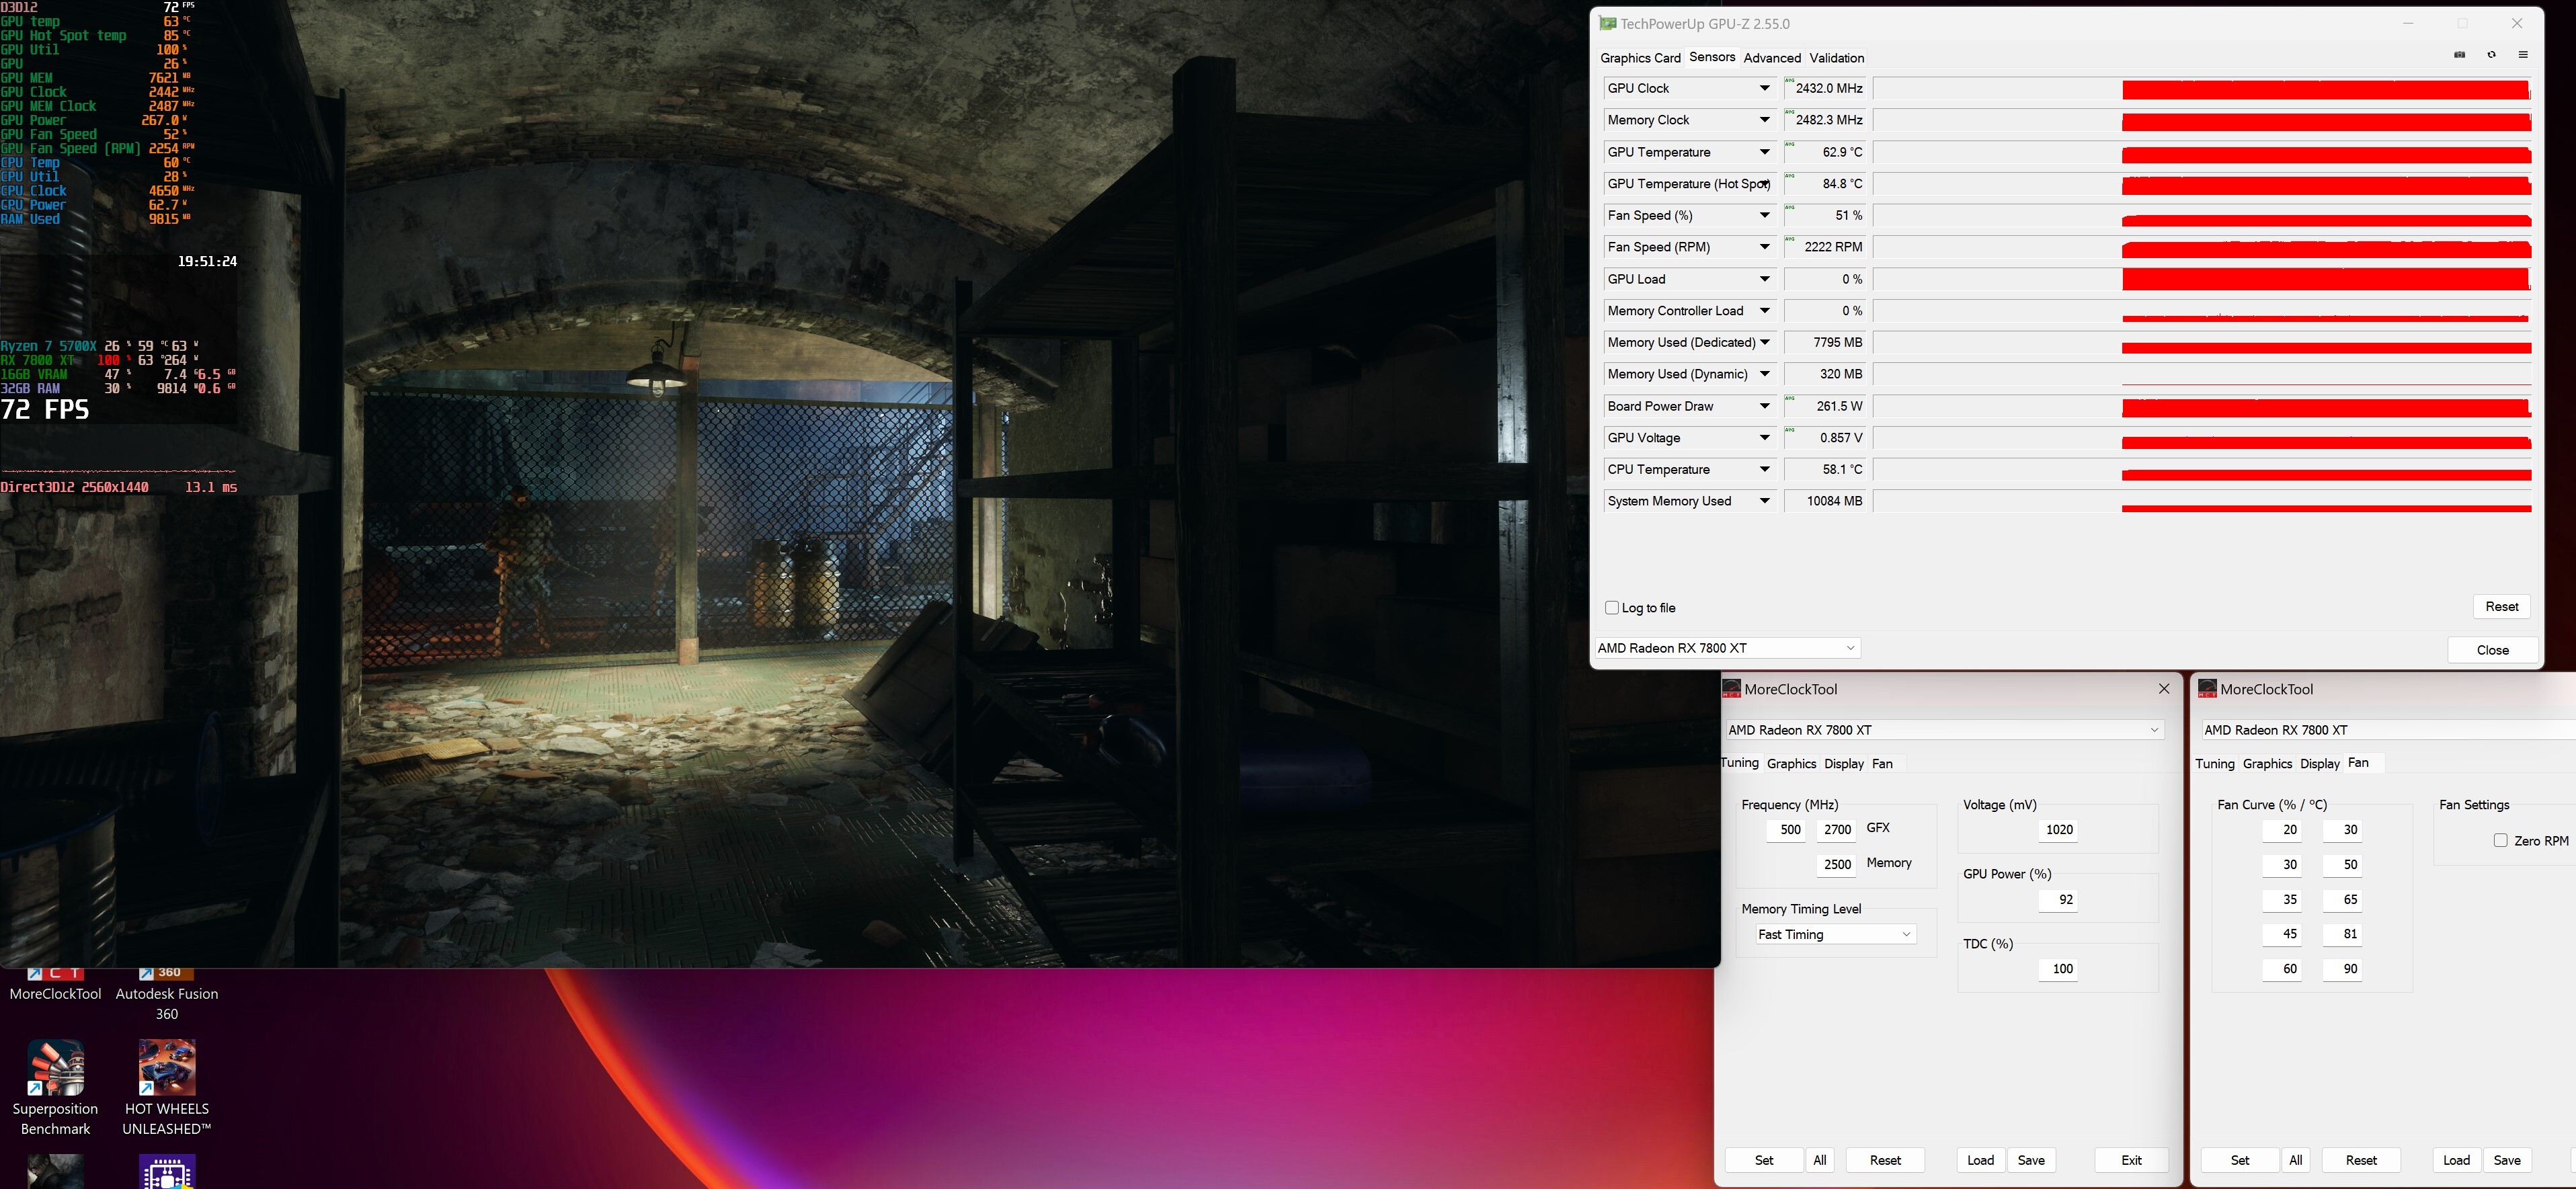Open the GPU Voltage sensor dropdown arrow
This screenshot has width=2576, height=1189.
coord(1765,438)
